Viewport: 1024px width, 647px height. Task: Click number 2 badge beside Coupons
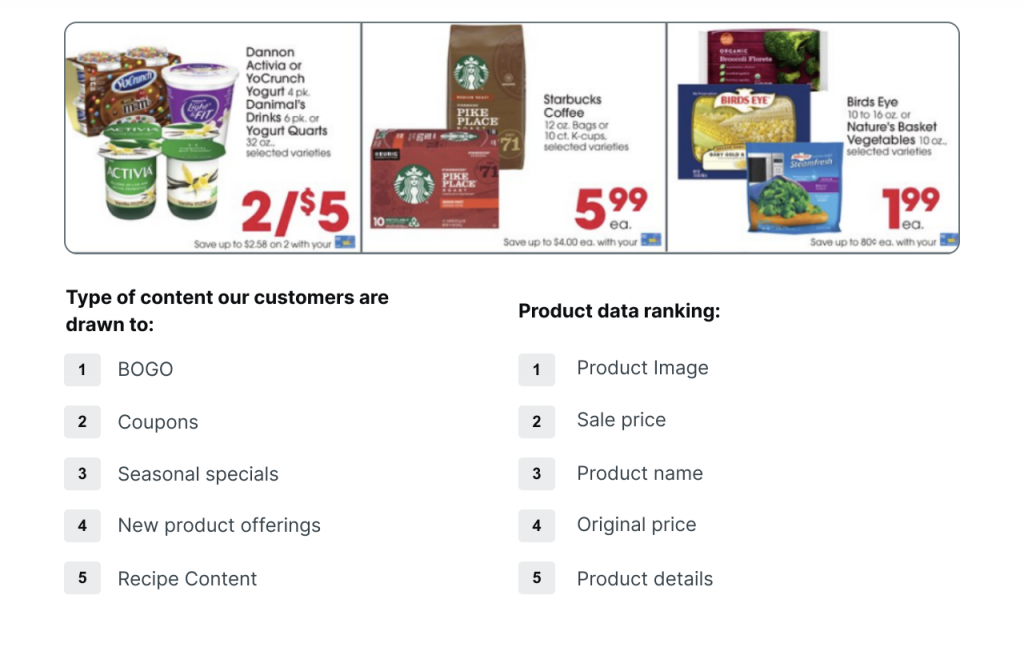[x=82, y=422]
